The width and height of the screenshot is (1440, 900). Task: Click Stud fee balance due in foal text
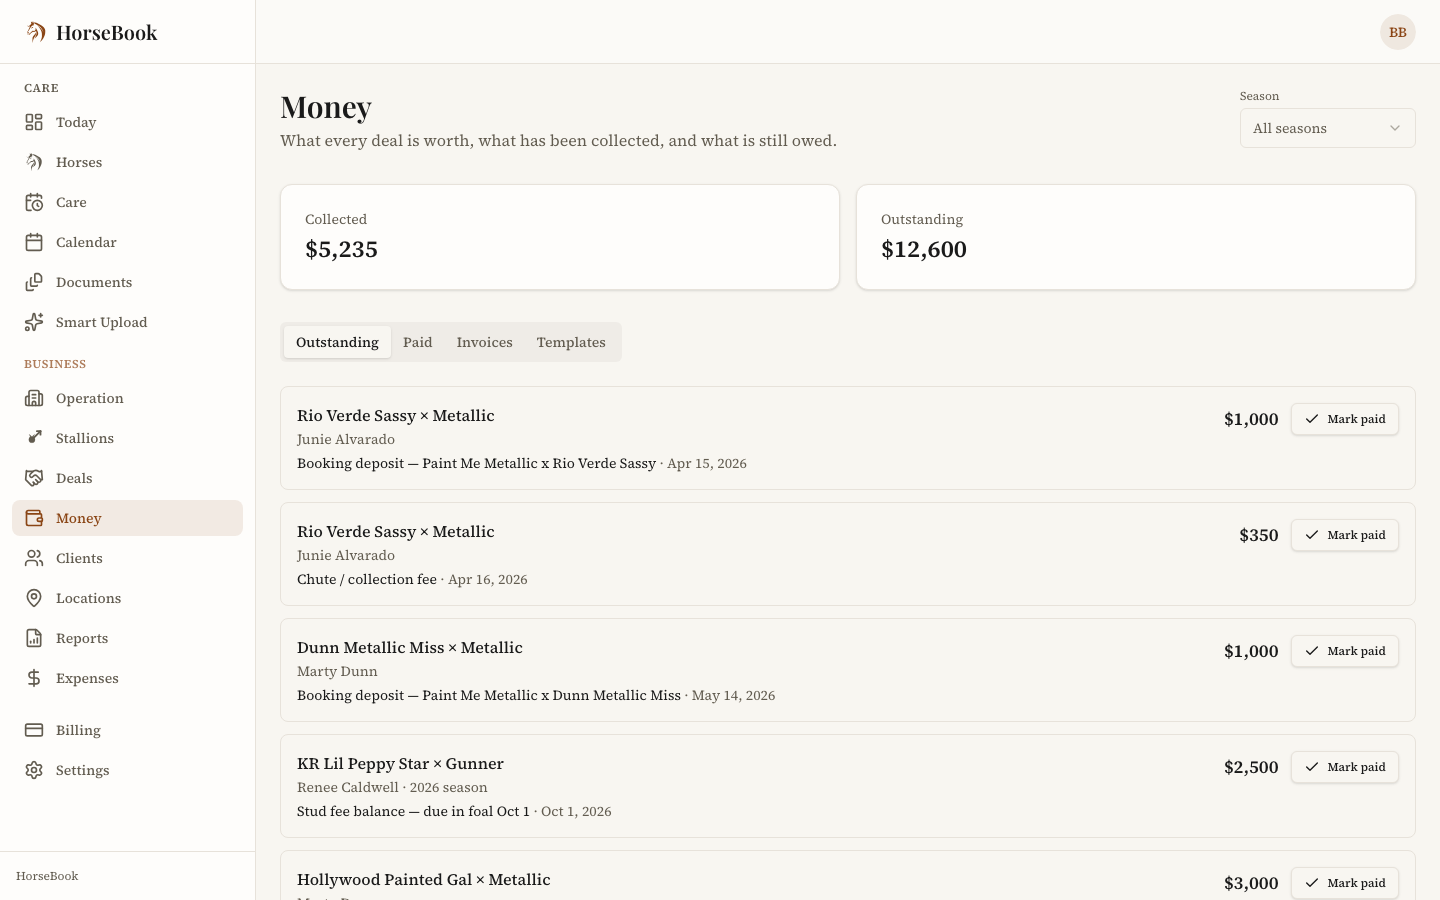pos(413,811)
